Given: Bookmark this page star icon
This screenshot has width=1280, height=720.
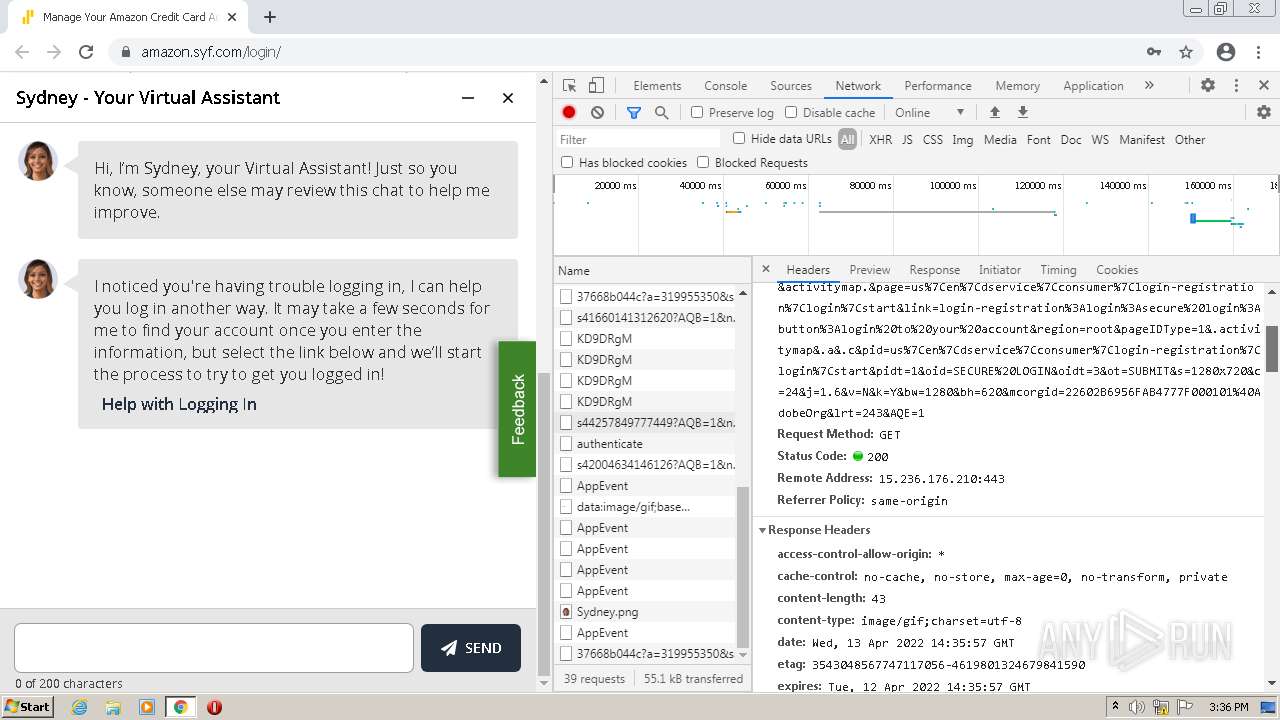Looking at the screenshot, I should (x=1186, y=52).
